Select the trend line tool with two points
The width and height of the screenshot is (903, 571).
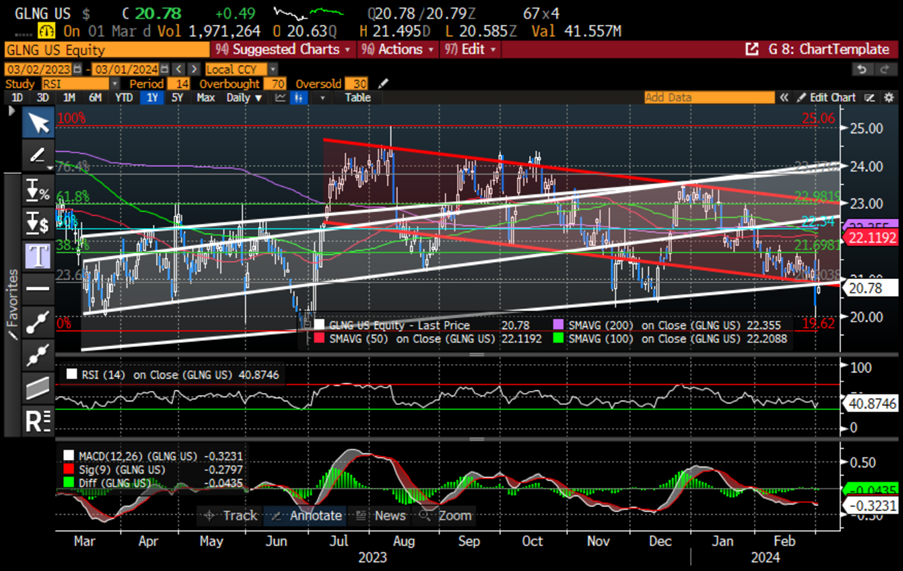39,322
